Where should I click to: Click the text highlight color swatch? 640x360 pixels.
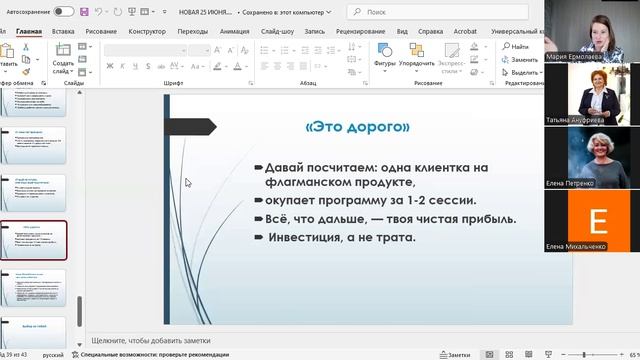(x=217, y=66)
